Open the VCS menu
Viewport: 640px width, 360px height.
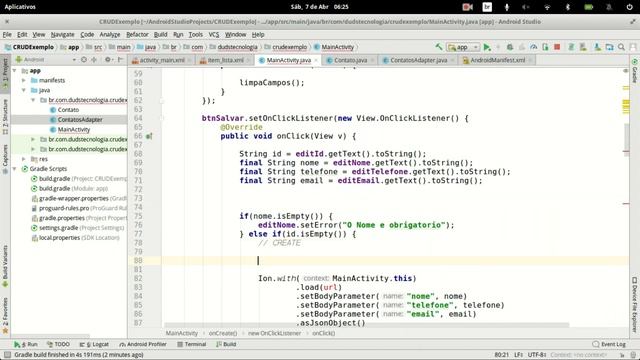click(213, 34)
